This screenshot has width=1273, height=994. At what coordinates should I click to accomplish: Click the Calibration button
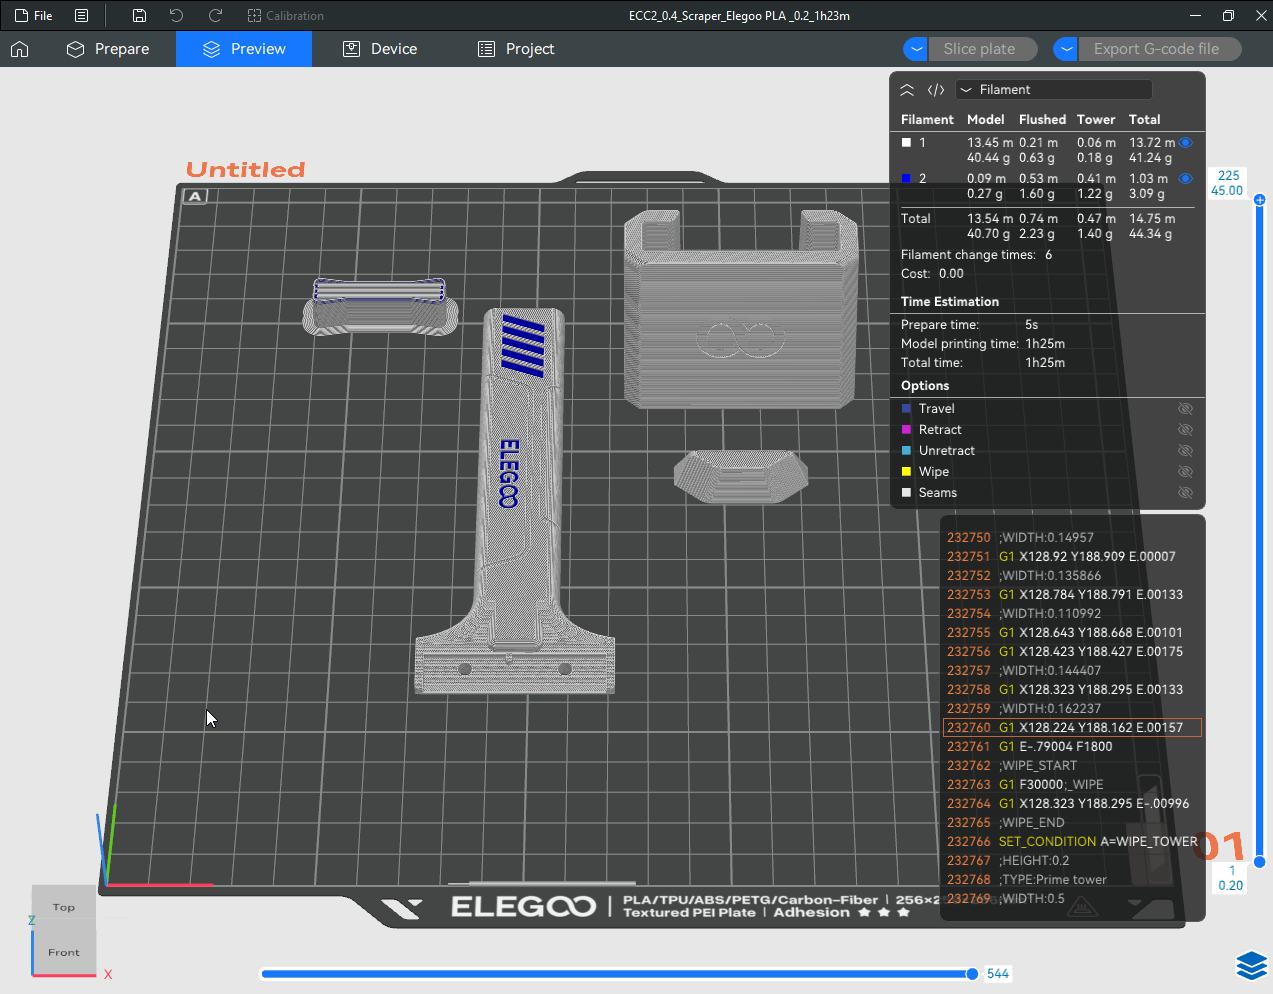click(x=286, y=16)
